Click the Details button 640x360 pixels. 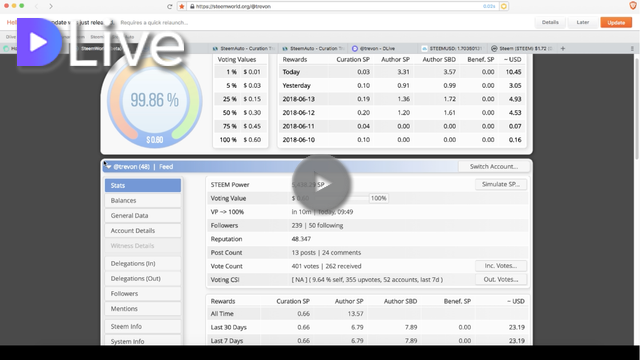click(x=550, y=22)
